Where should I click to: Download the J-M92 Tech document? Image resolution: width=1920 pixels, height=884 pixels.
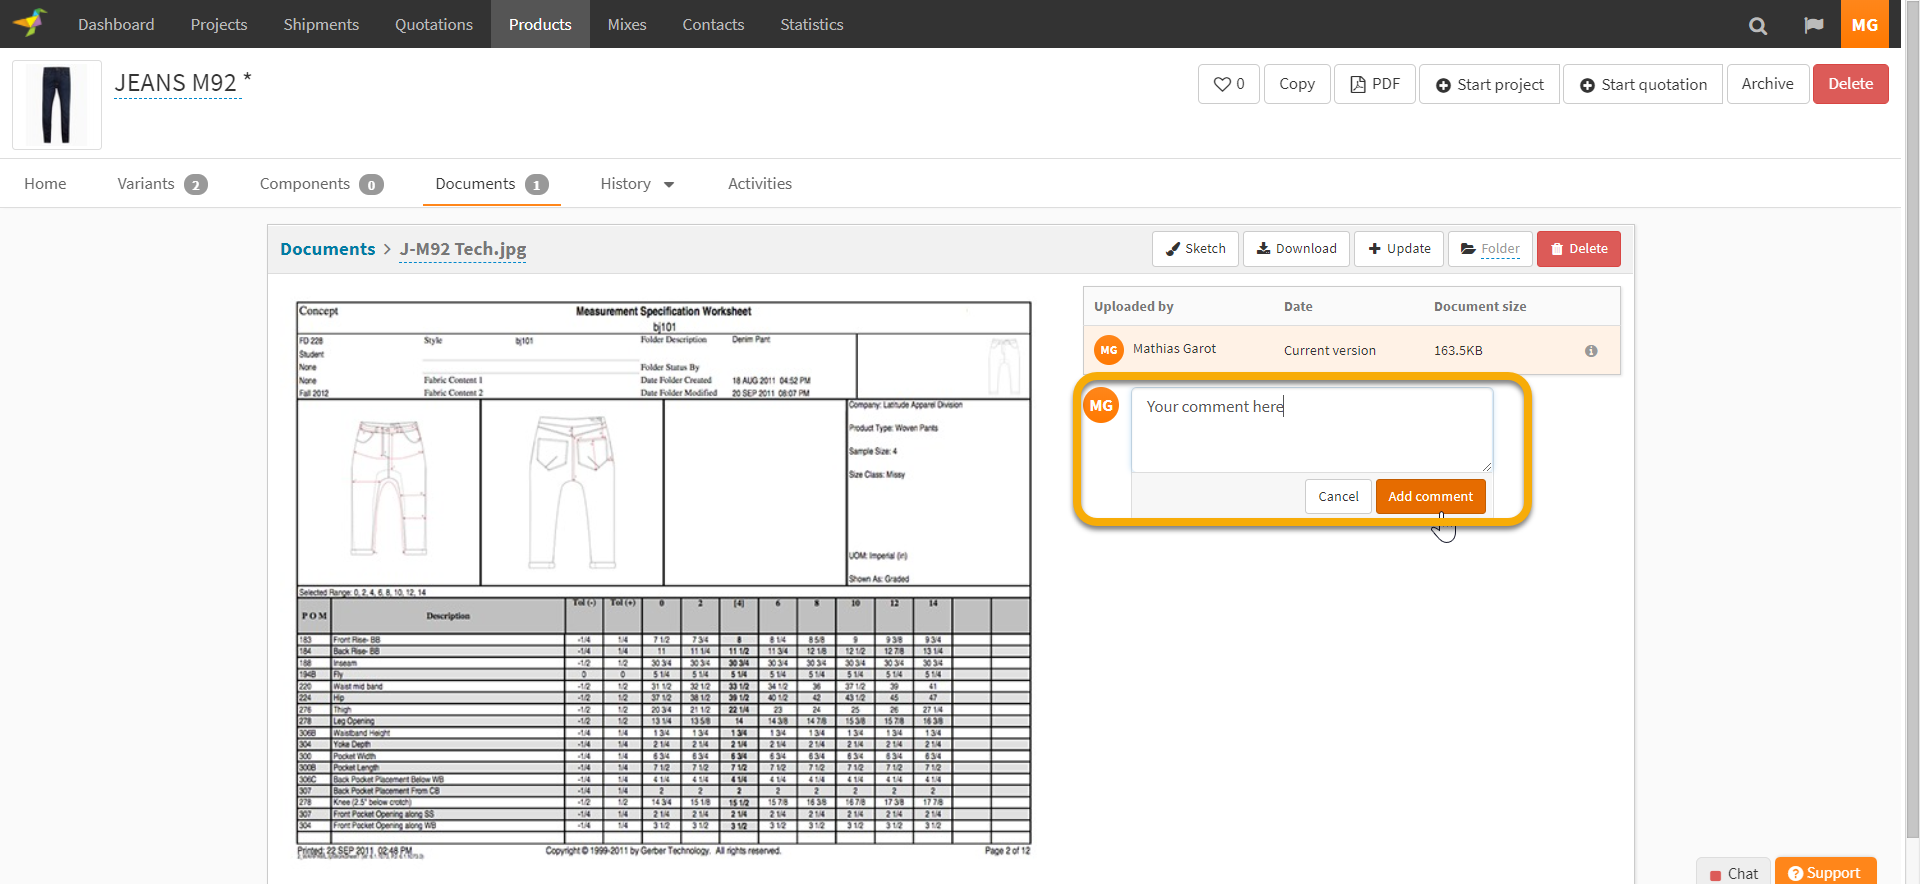[x=1296, y=249]
